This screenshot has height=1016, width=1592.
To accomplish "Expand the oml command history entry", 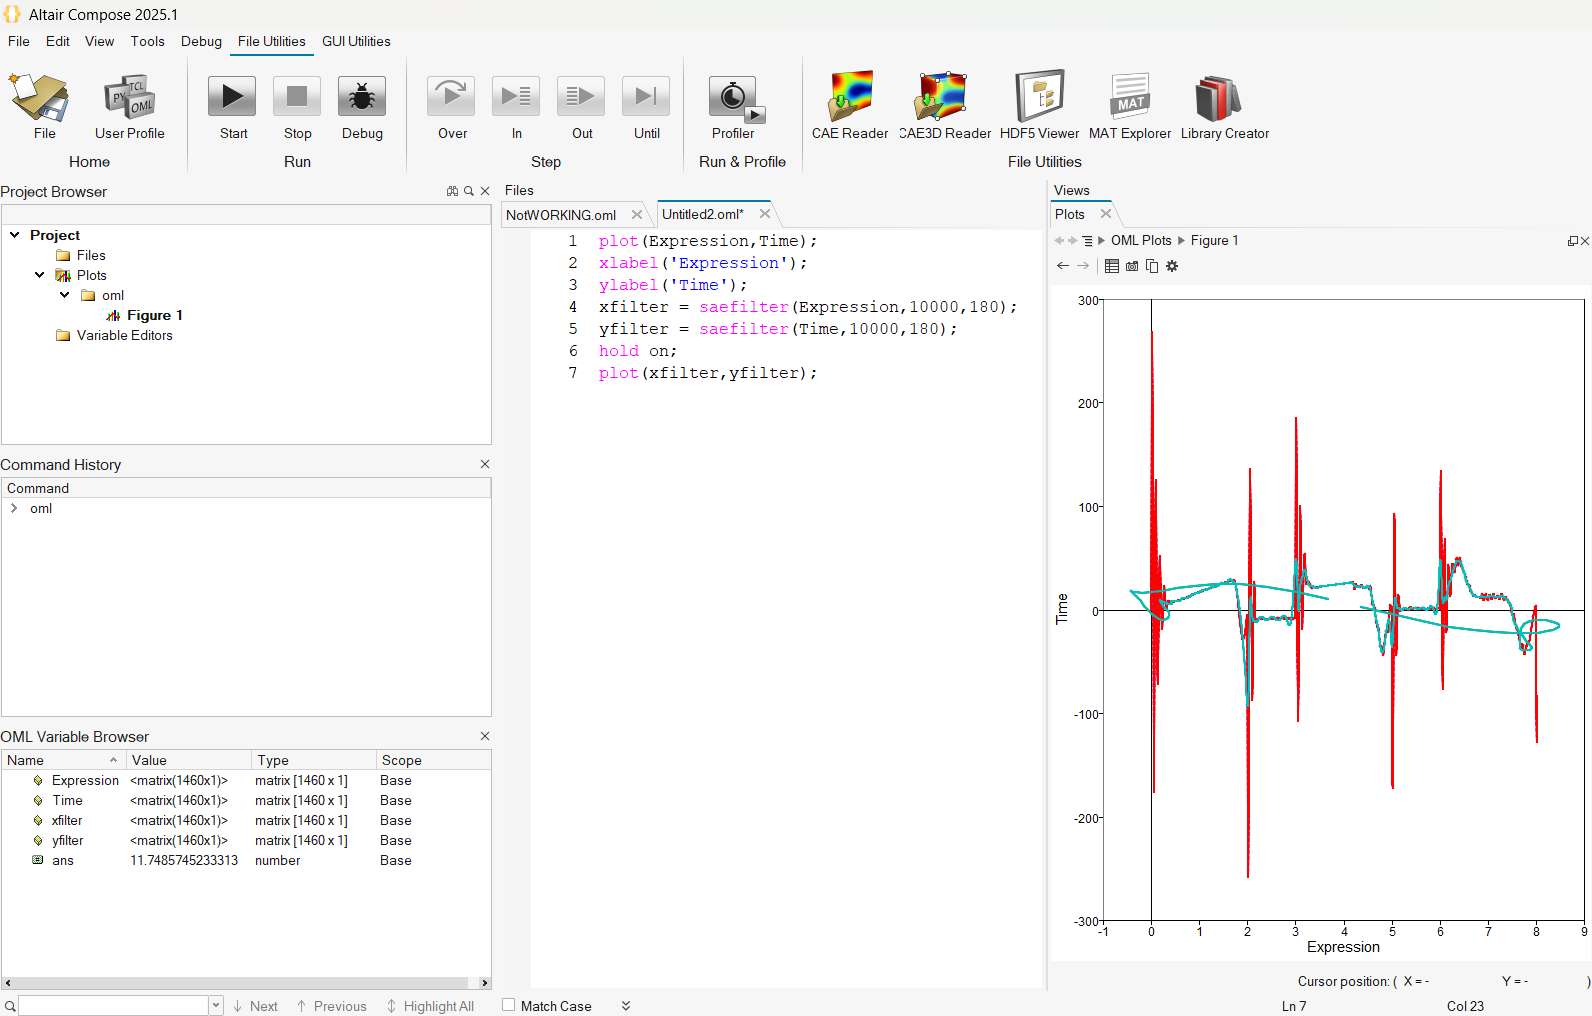I will click(x=14, y=508).
